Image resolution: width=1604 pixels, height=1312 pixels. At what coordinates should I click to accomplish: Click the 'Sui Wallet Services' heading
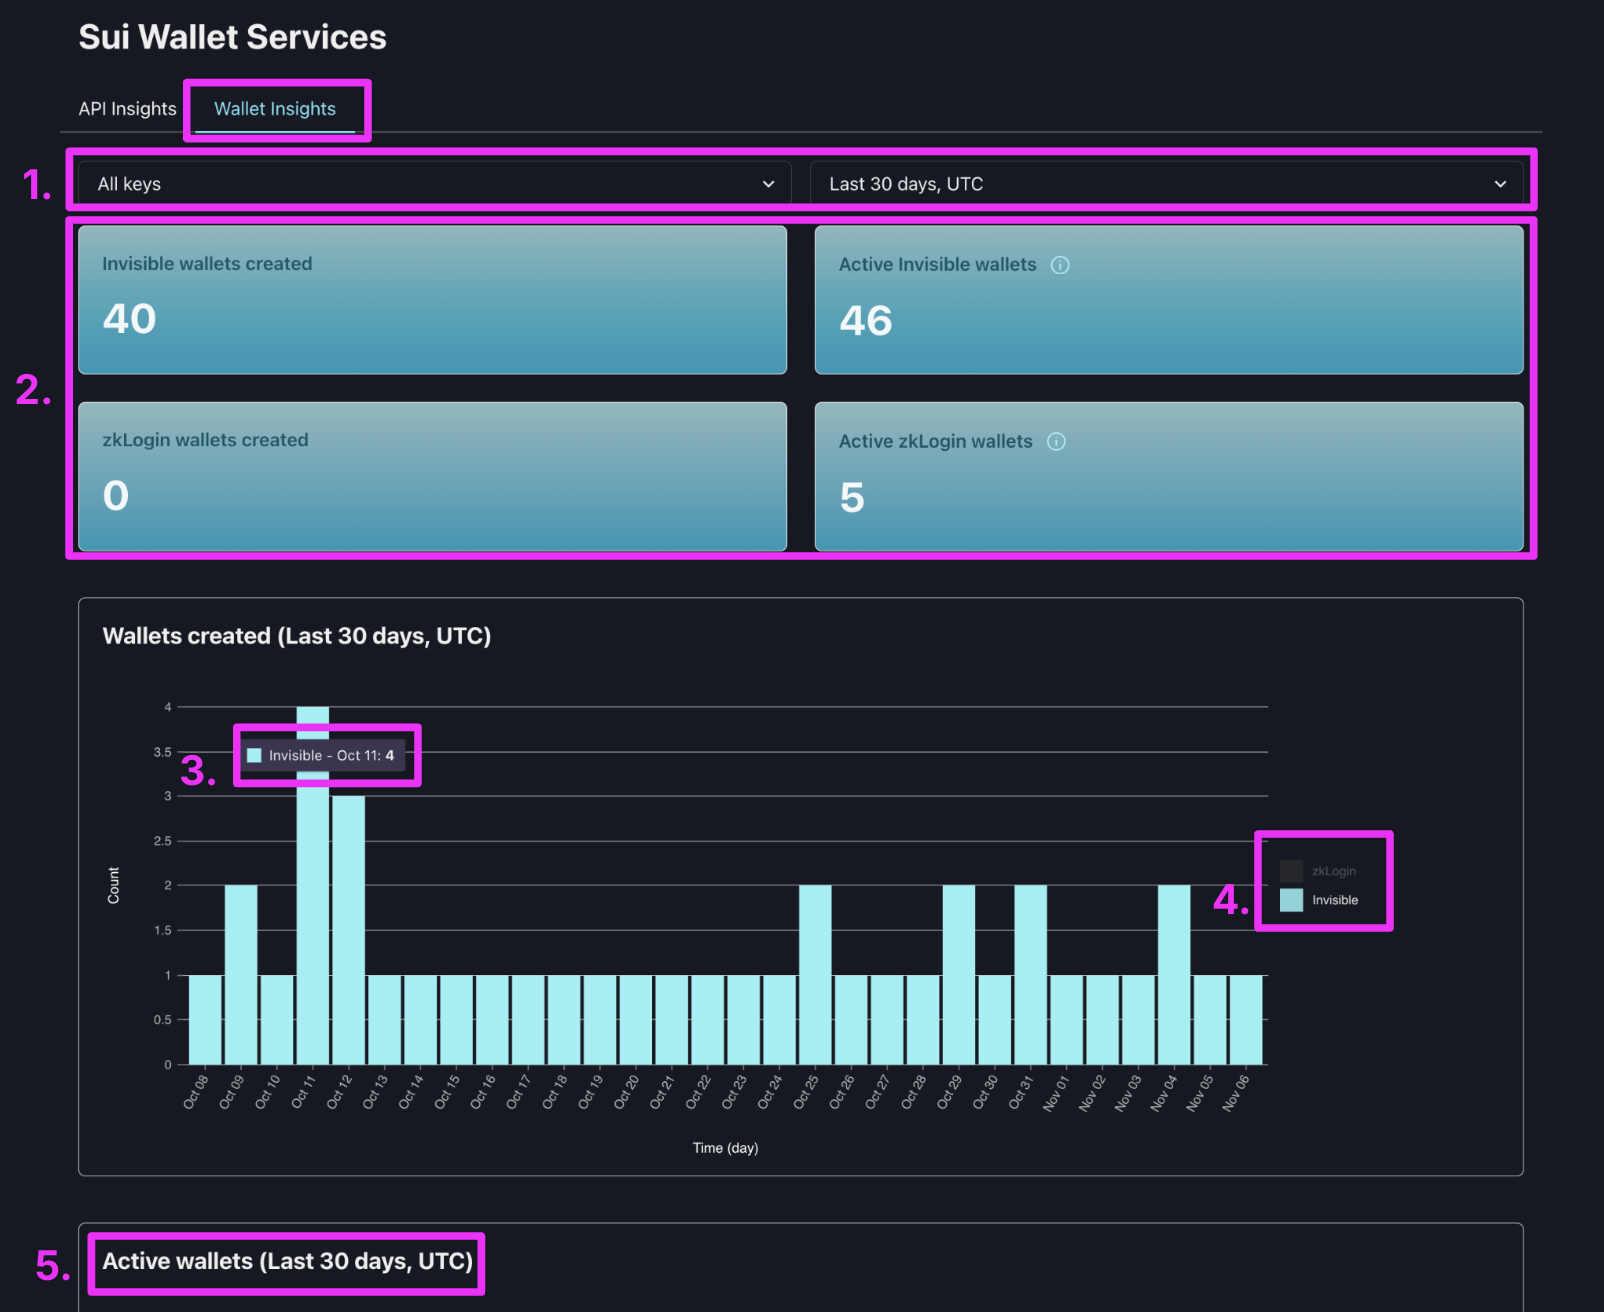tap(232, 37)
